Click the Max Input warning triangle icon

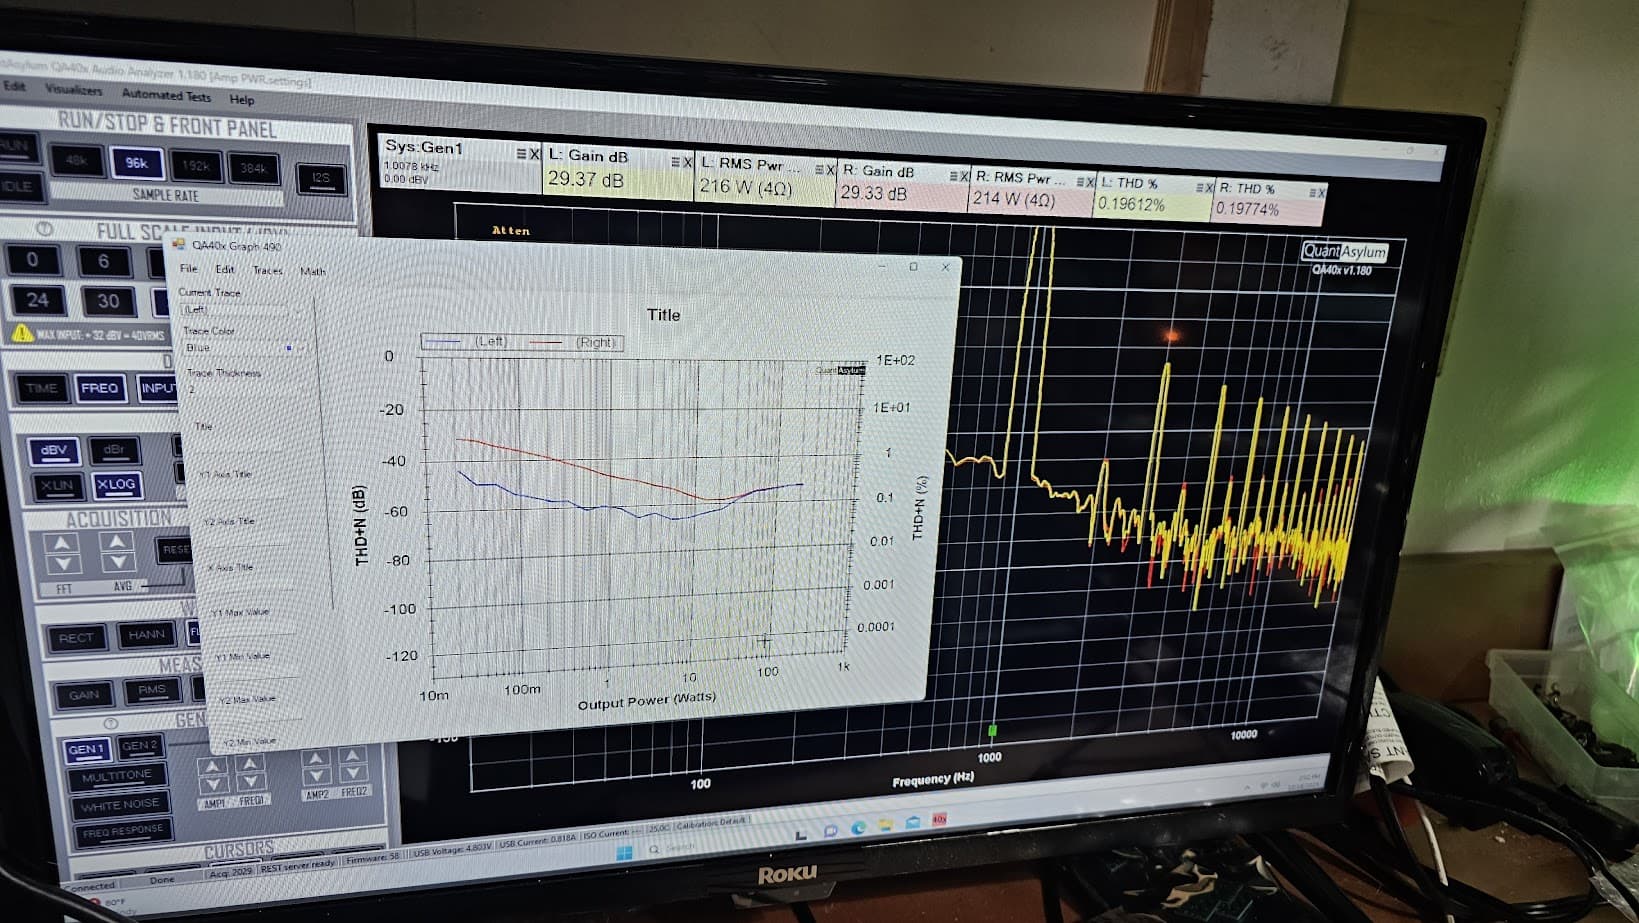point(22,332)
